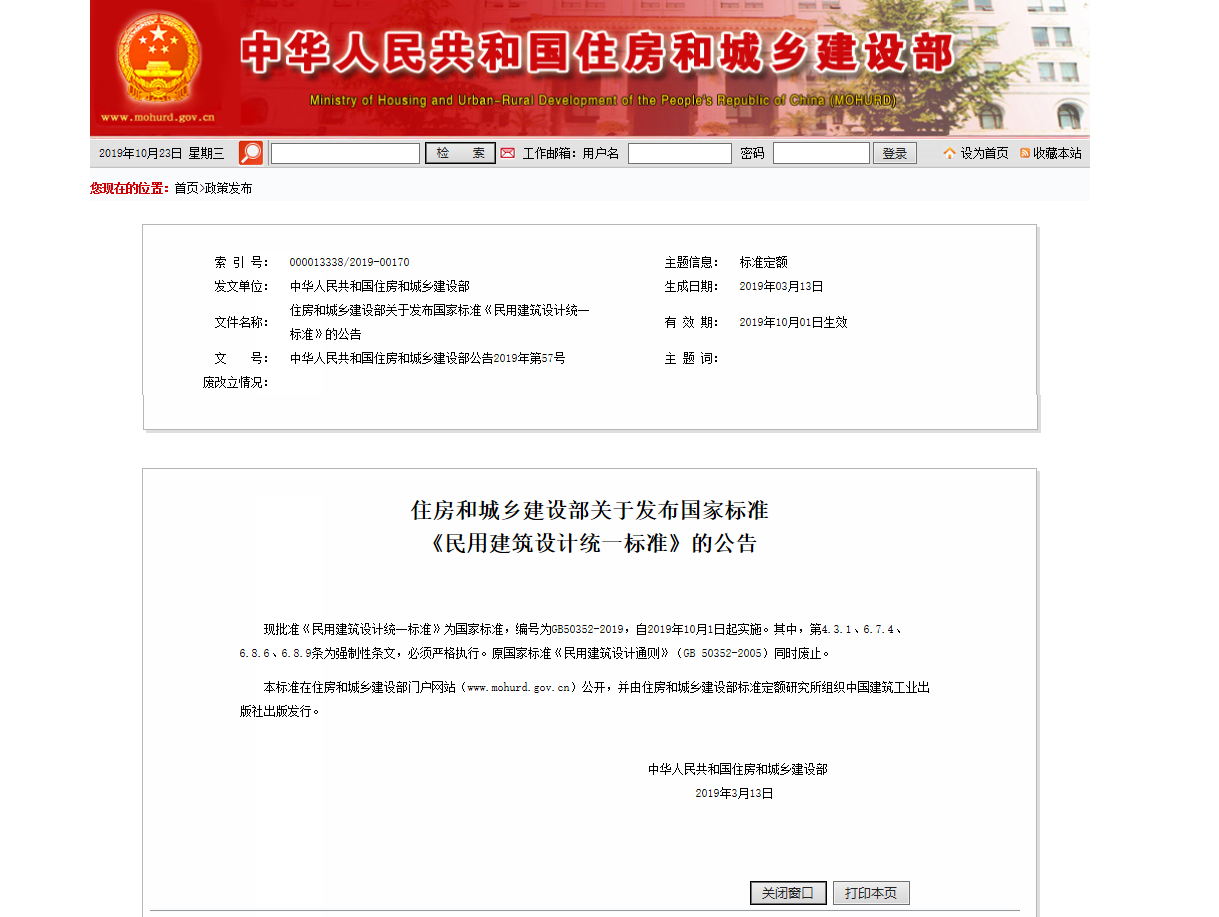Open 政策发布 in the breadcrumb
Screen dimensions: 1219x917
point(229,188)
